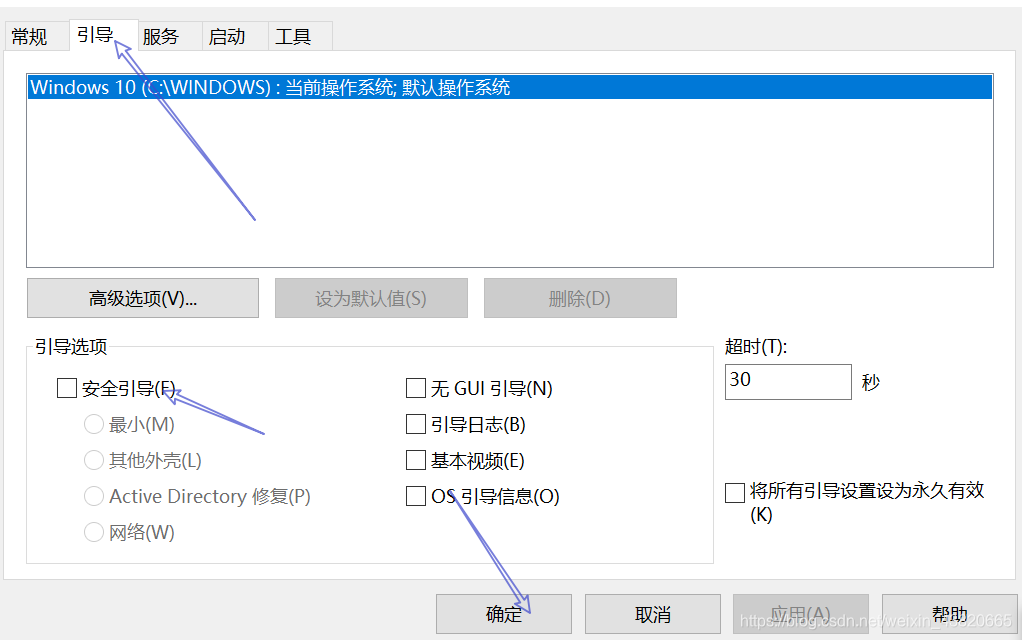Enable the 安全引导(F) checkbox
The width and height of the screenshot is (1022, 640).
click(x=67, y=388)
